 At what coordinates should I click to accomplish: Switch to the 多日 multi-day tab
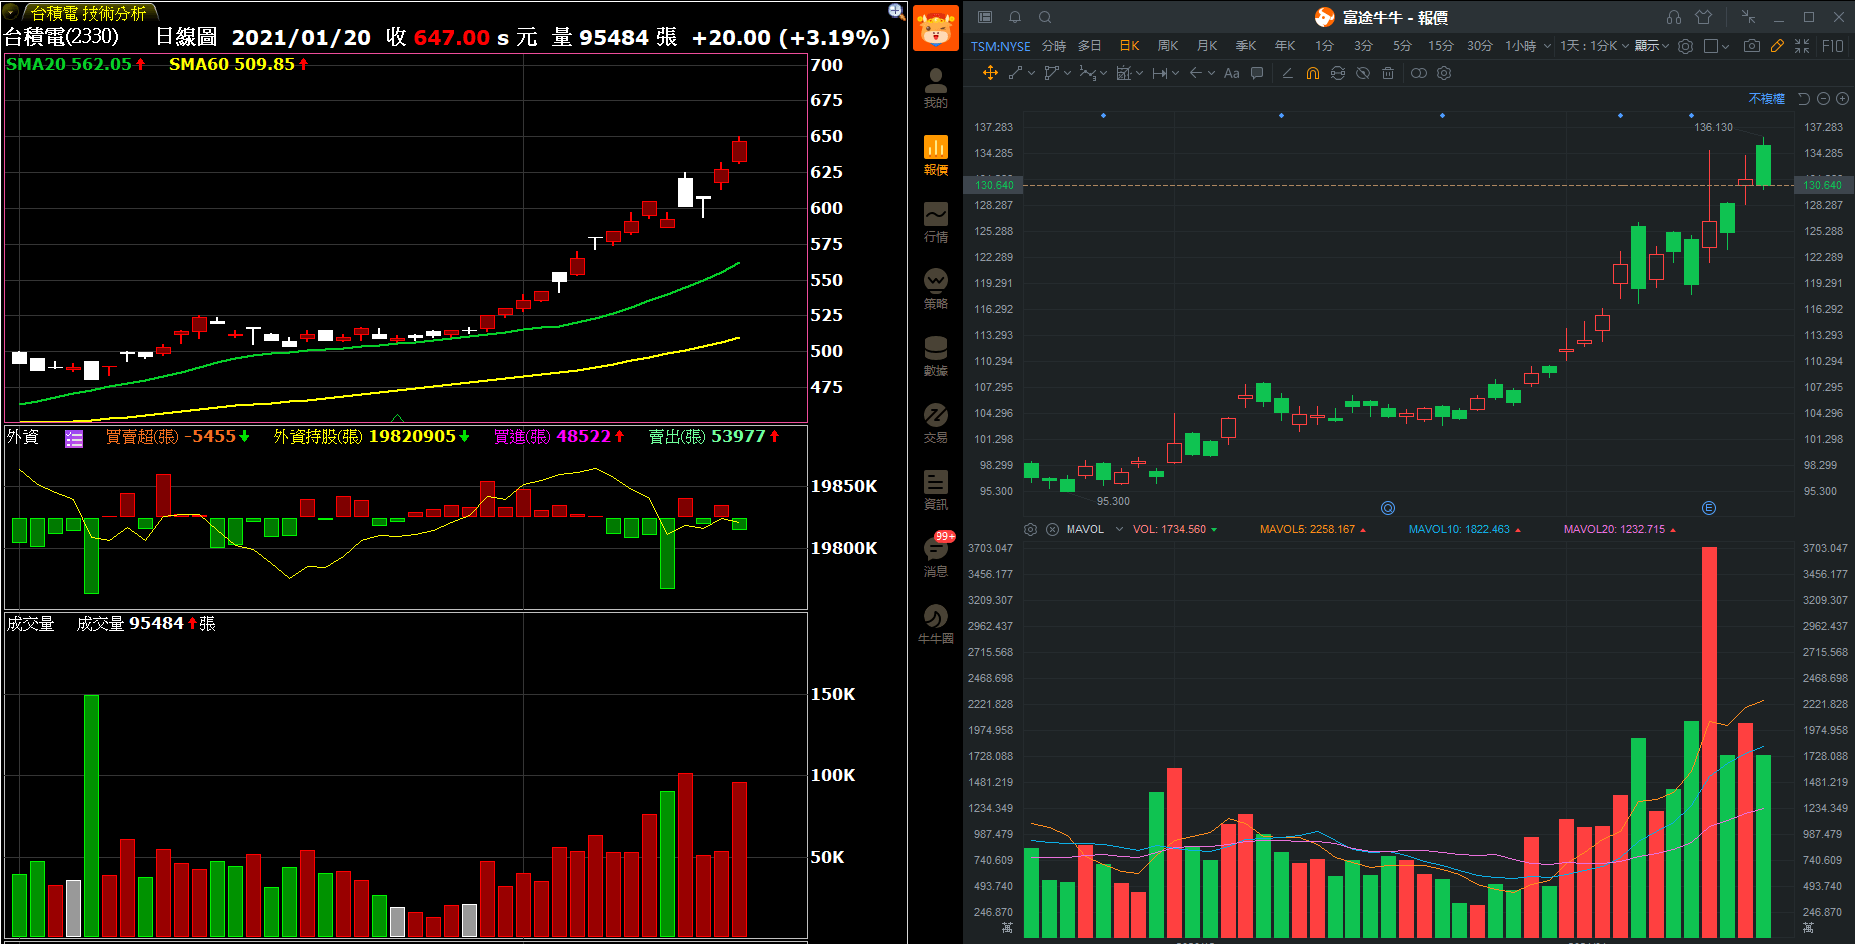1089,46
